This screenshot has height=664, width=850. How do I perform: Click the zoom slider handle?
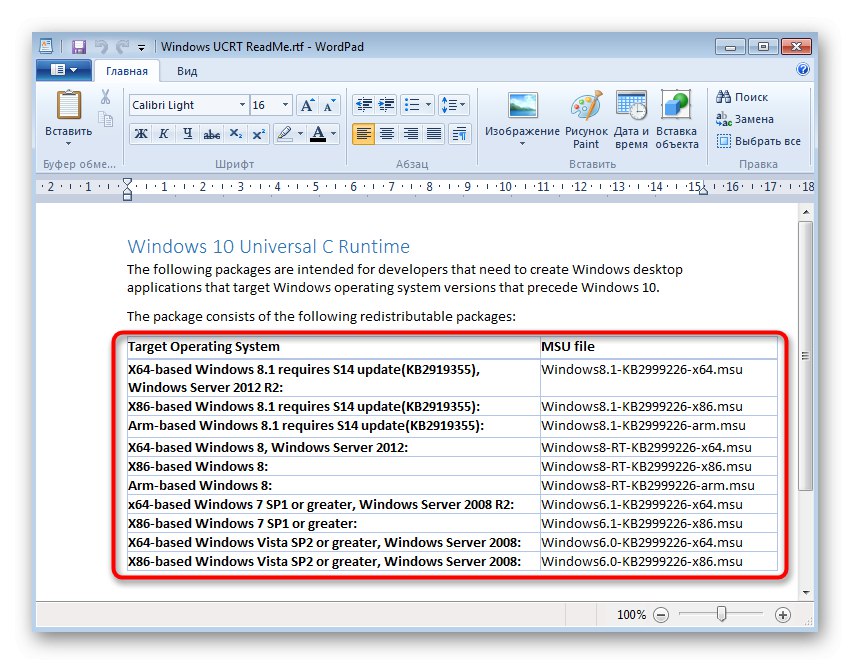tap(721, 615)
